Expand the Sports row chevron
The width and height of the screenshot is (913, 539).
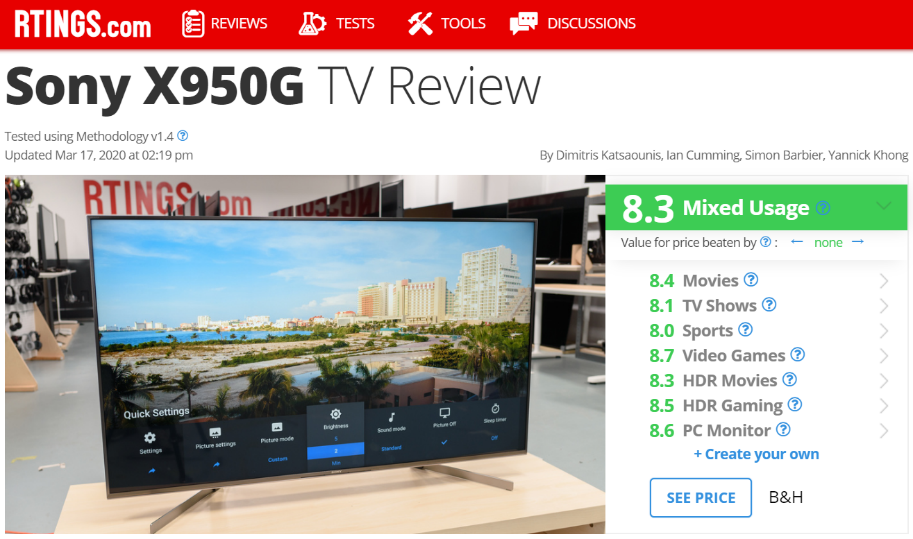click(884, 331)
